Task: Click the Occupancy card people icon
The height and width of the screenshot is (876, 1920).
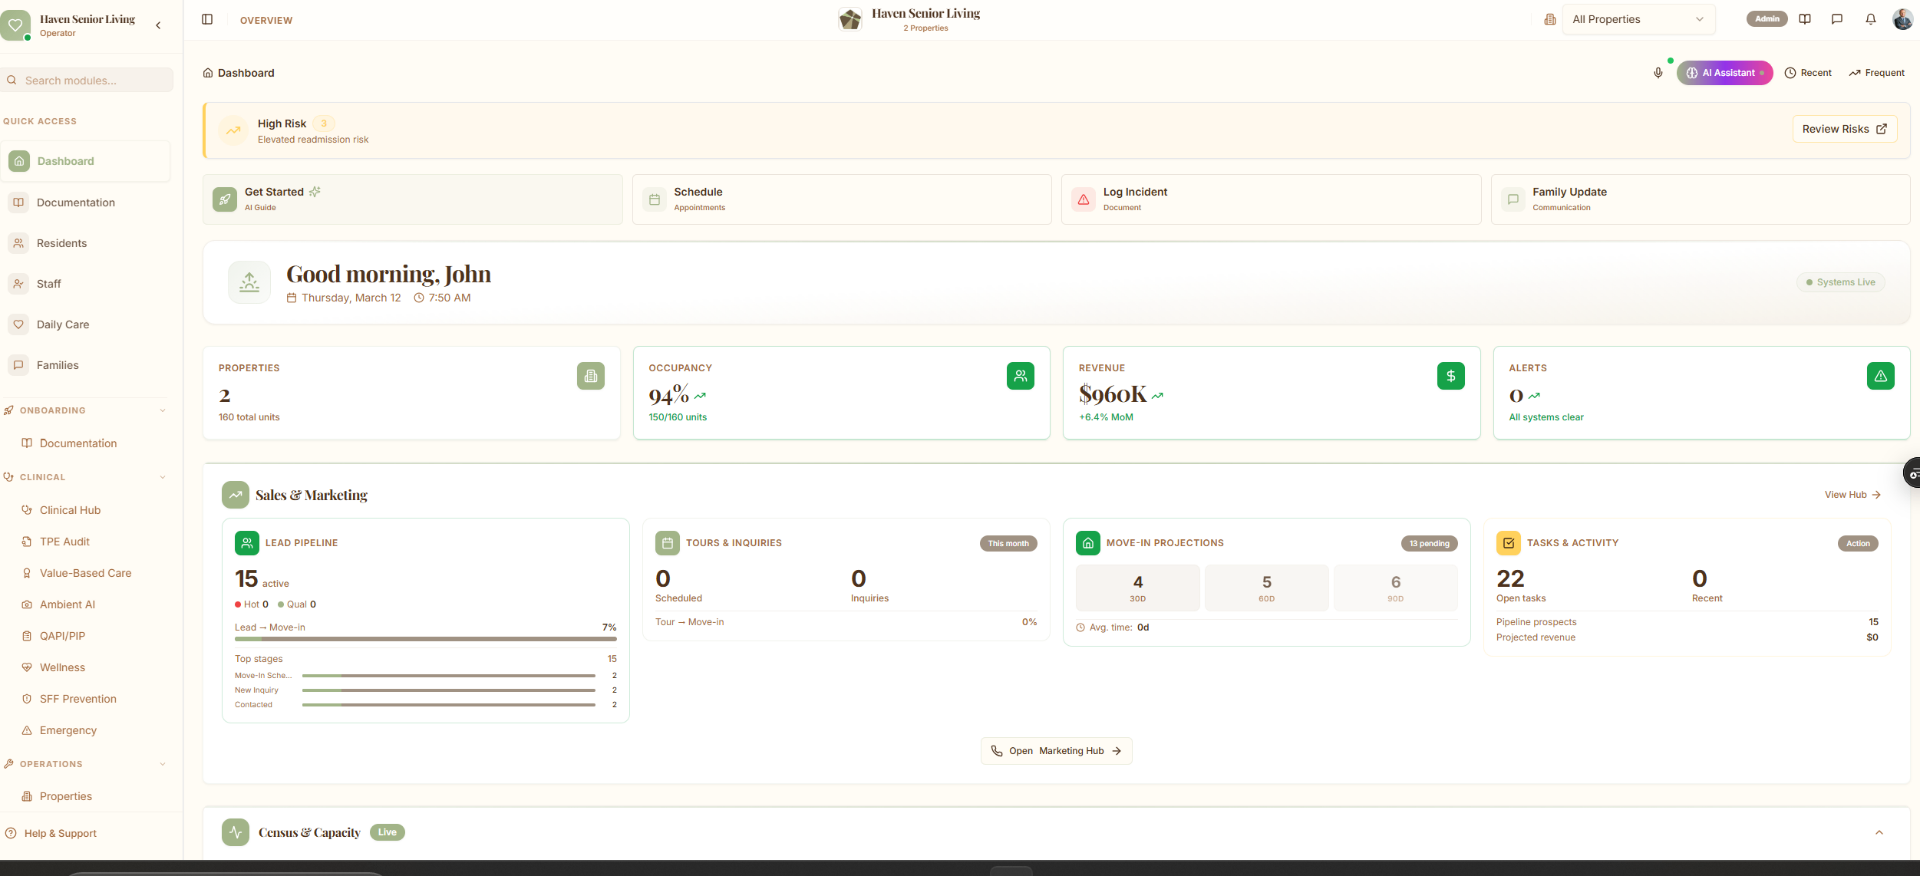Action: [x=1020, y=376]
